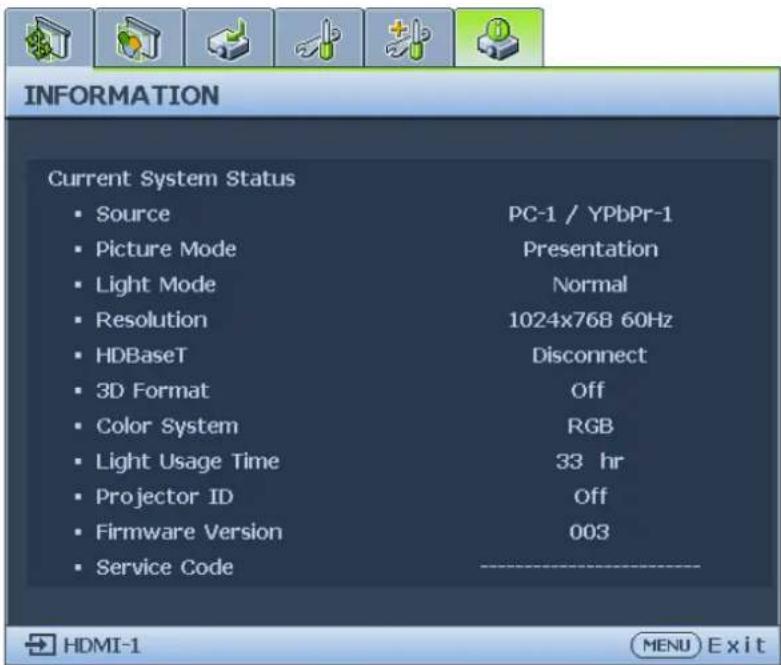The image size is (781, 665).
Task: Click the RGB value
Action: pyautogui.click(x=590, y=426)
